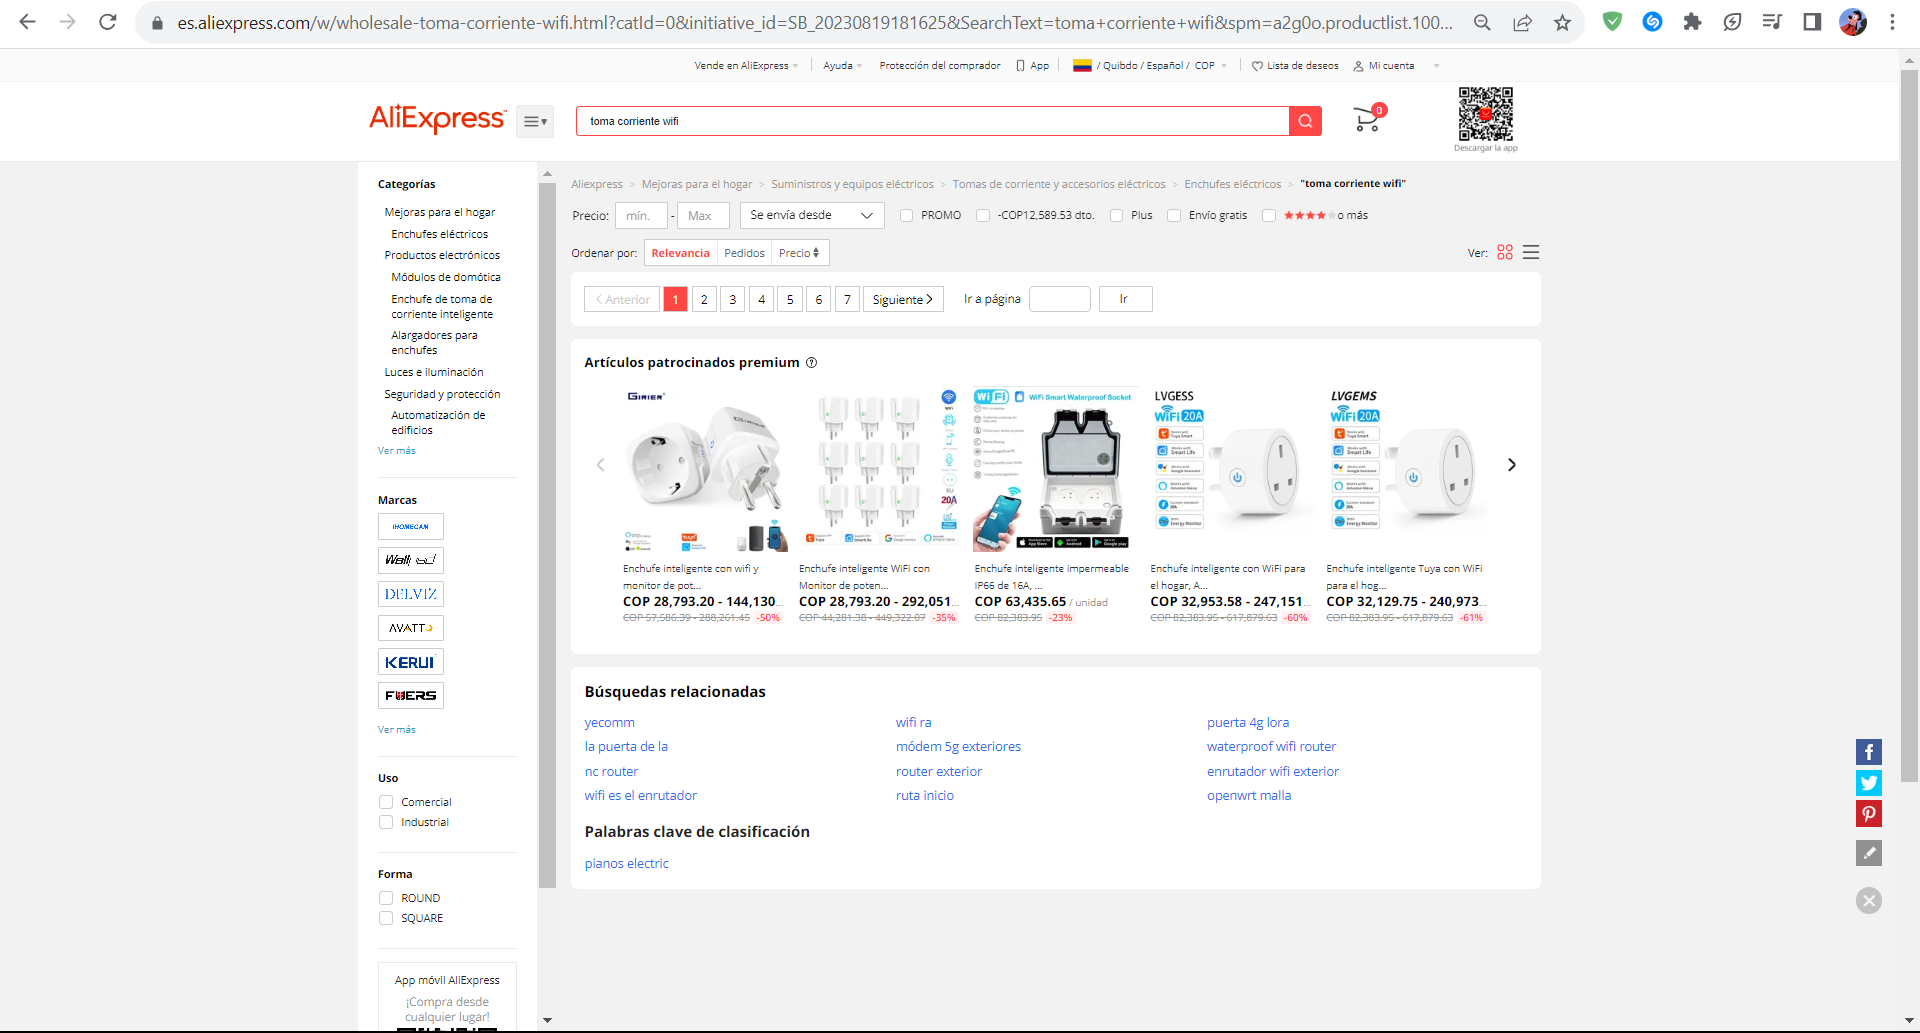Open the Se envía desde dropdown
The width and height of the screenshot is (1920, 1033).
[x=811, y=215]
